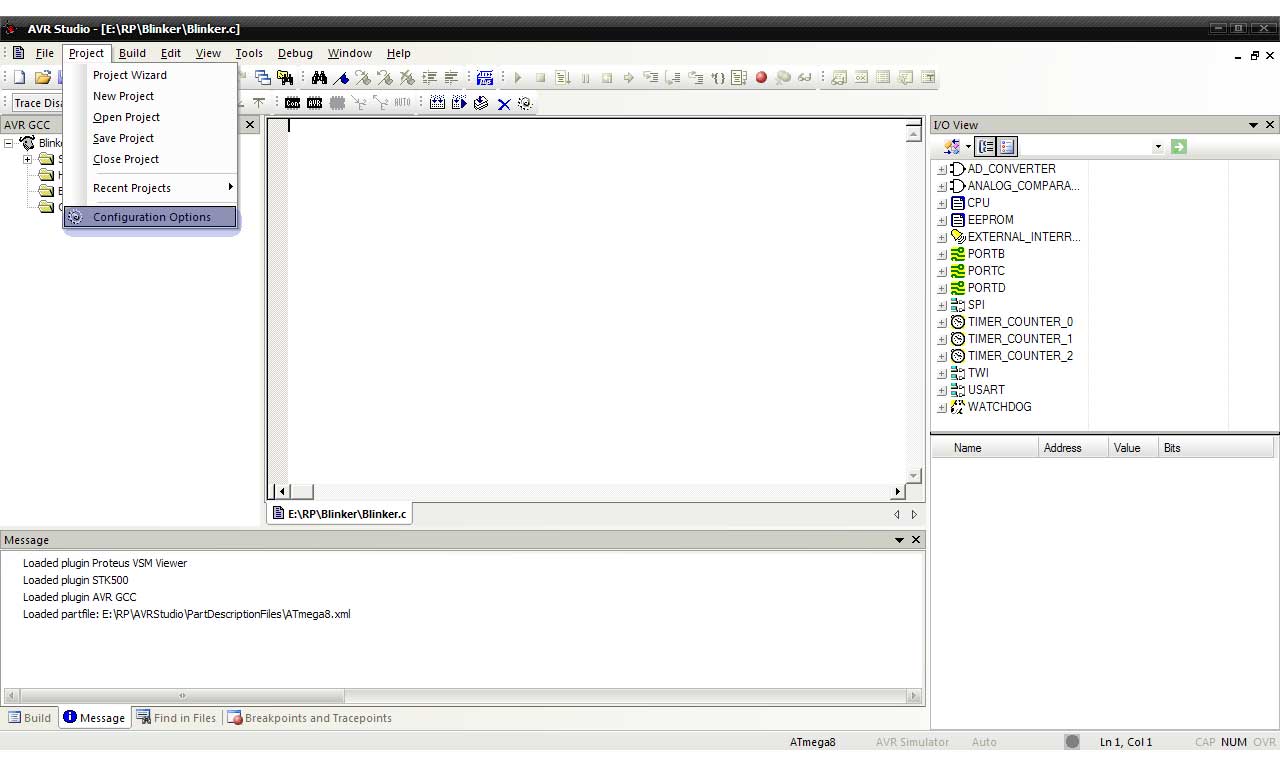1280x768 pixels.
Task: Click the TIMER_COUNTER_0 clock icon
Action: (x=958, y=322)
